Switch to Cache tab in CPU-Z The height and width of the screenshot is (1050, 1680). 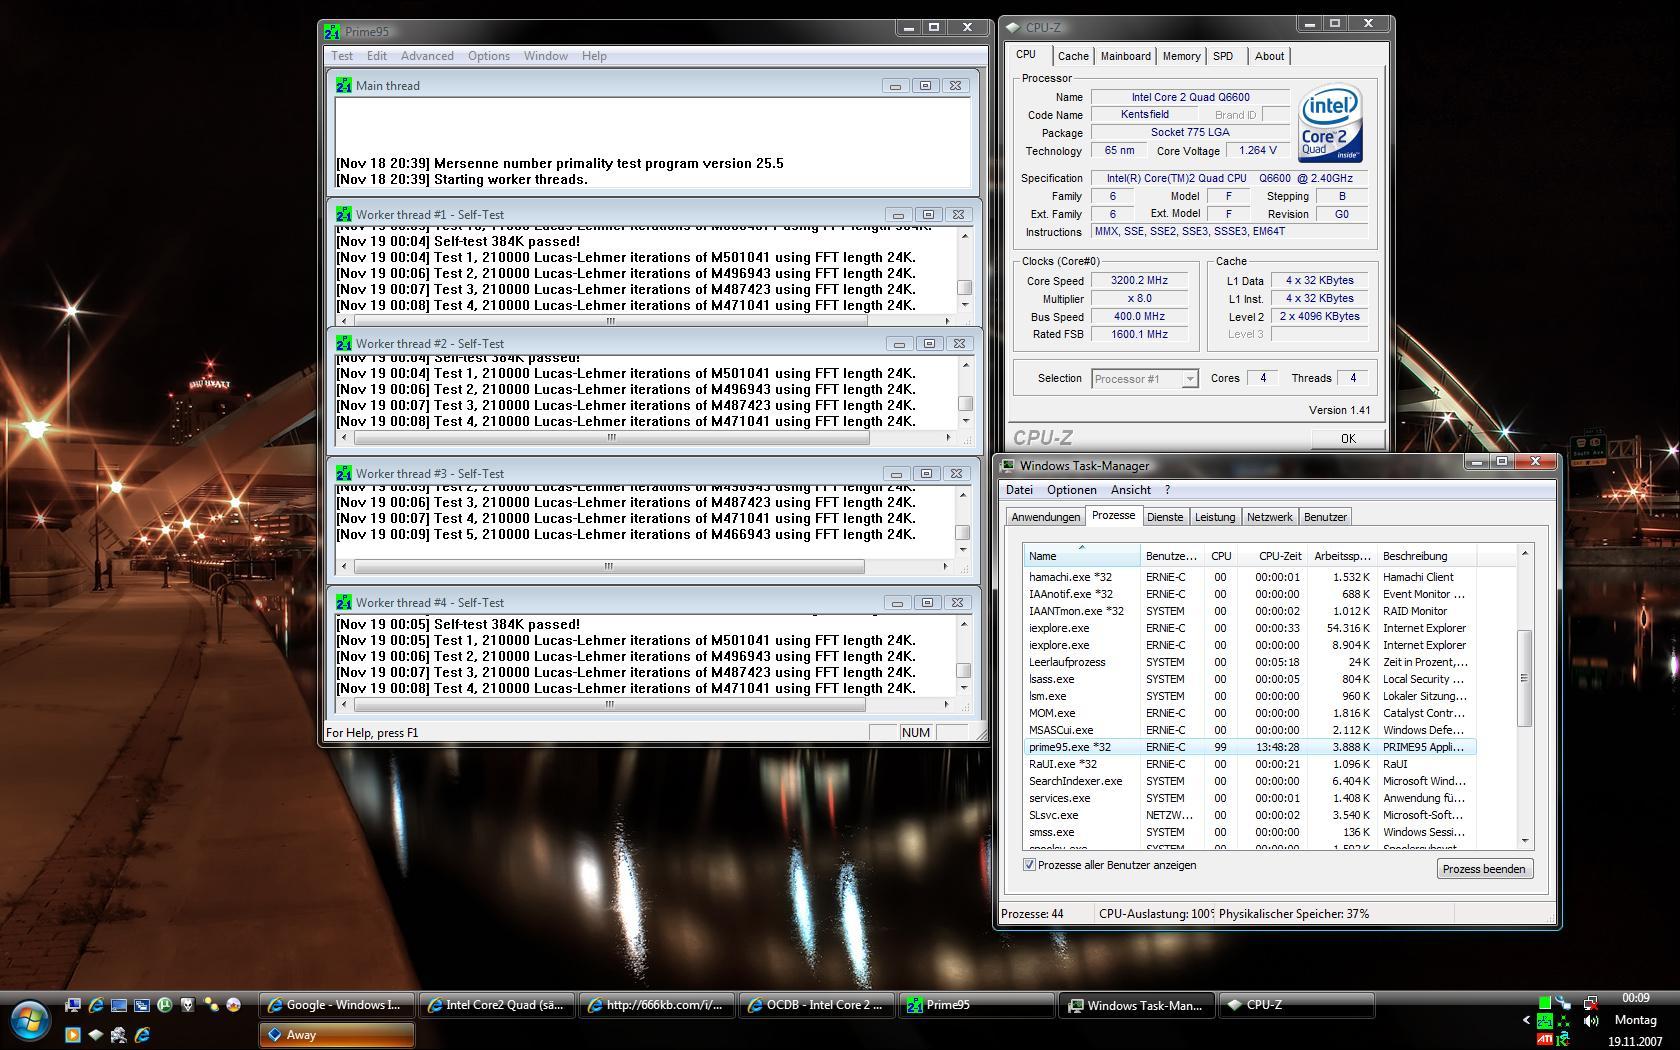click(x=1073, y=56)
